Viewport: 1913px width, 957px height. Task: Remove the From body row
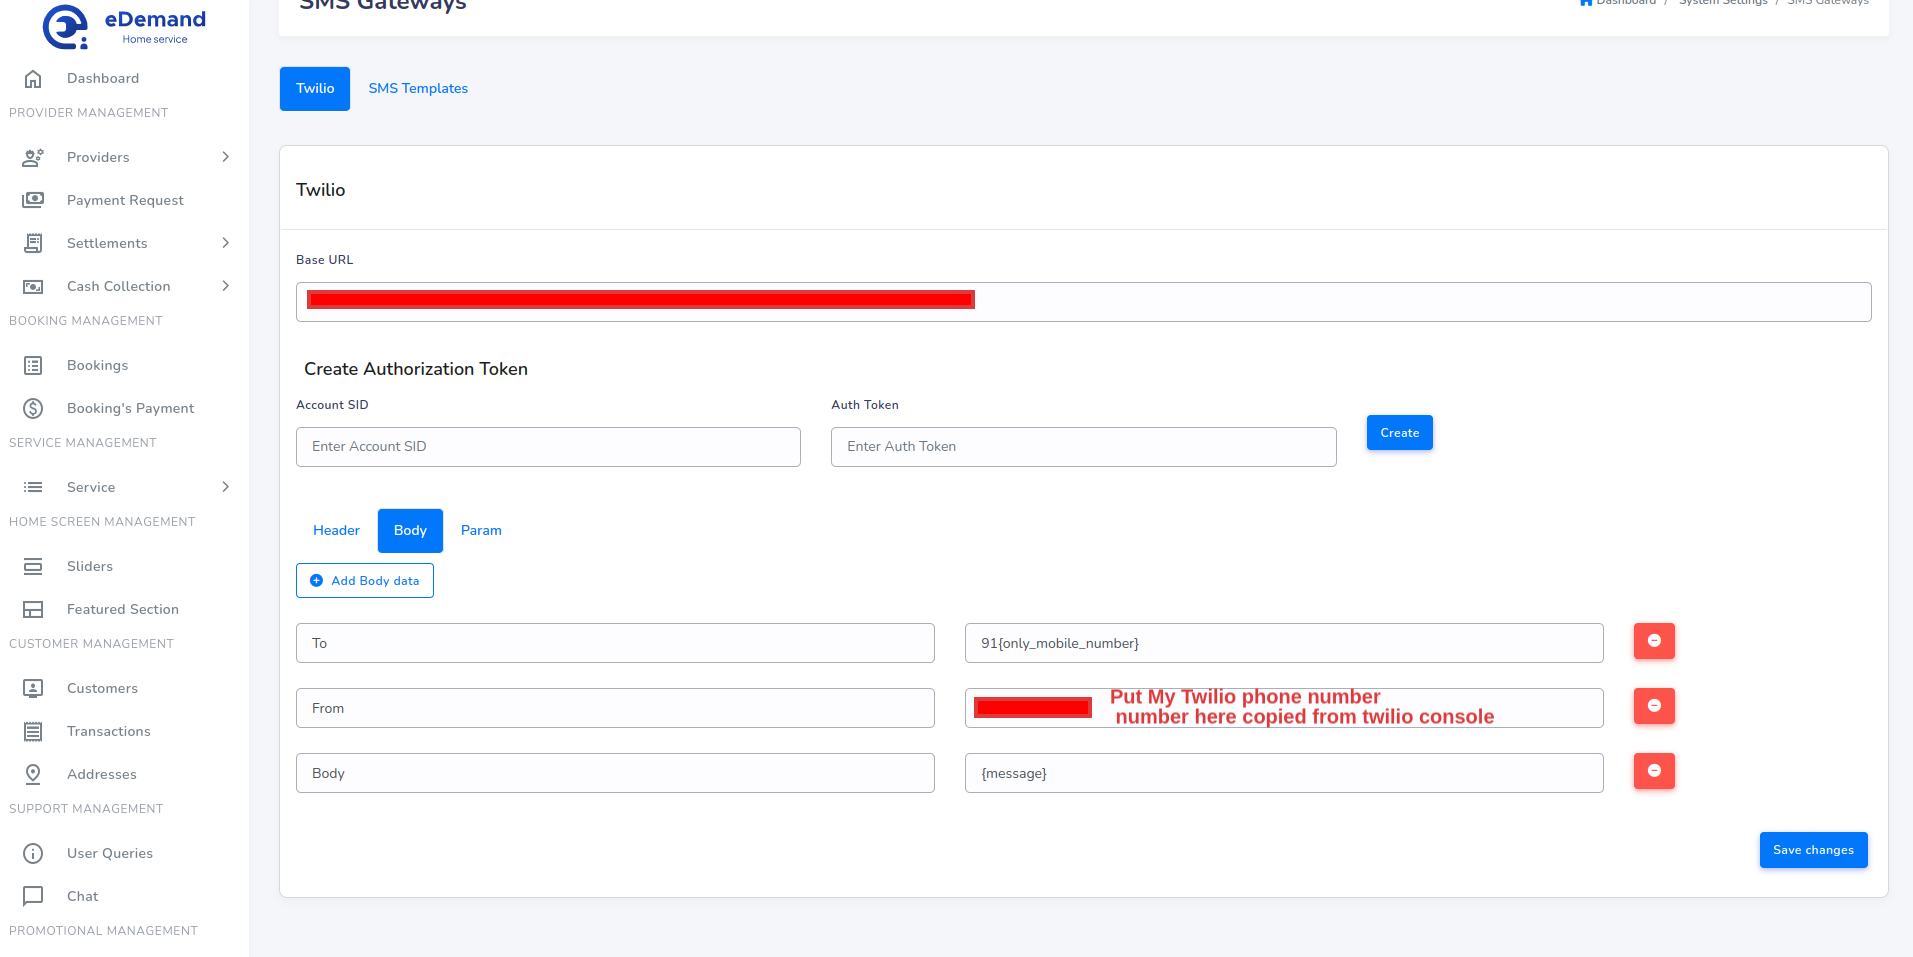point(1654,706)
